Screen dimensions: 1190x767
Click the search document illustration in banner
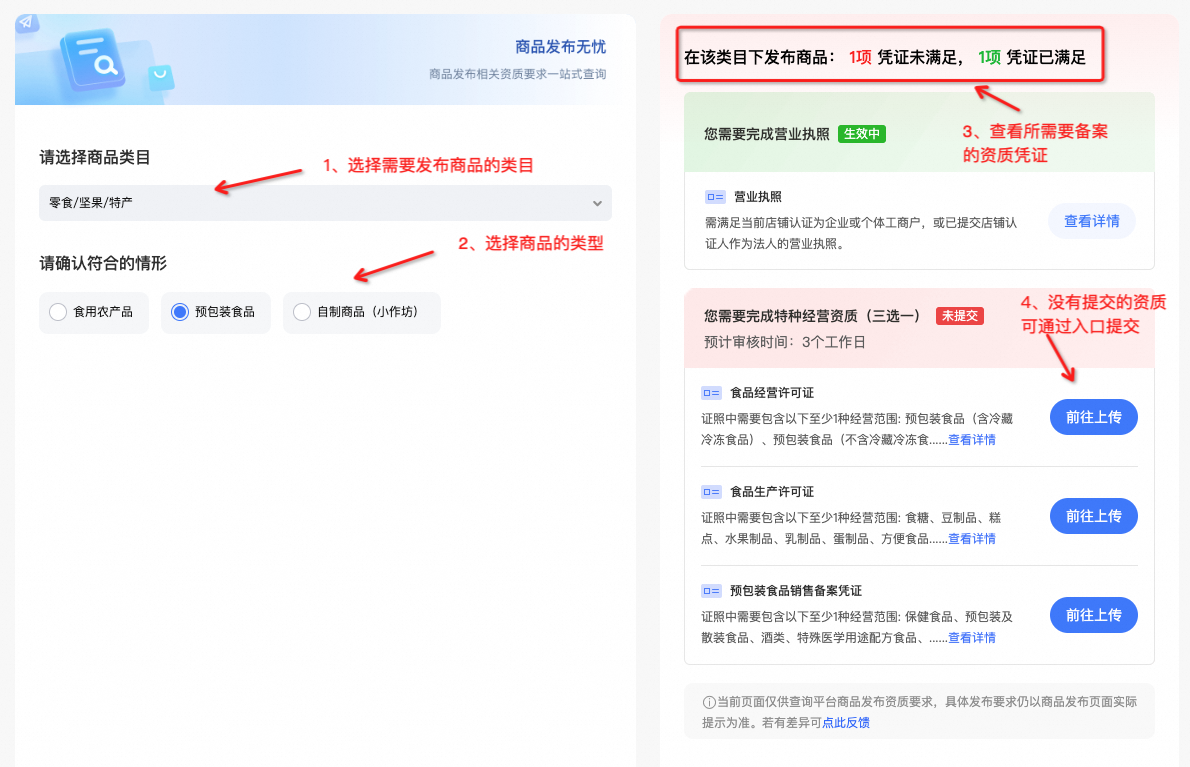click(x=94, y=60)
